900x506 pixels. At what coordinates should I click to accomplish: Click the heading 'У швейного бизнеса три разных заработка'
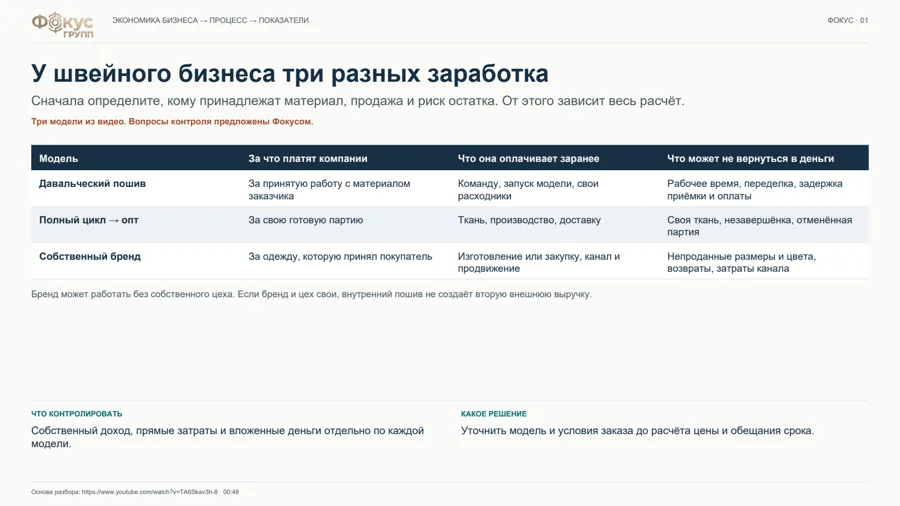290,74
